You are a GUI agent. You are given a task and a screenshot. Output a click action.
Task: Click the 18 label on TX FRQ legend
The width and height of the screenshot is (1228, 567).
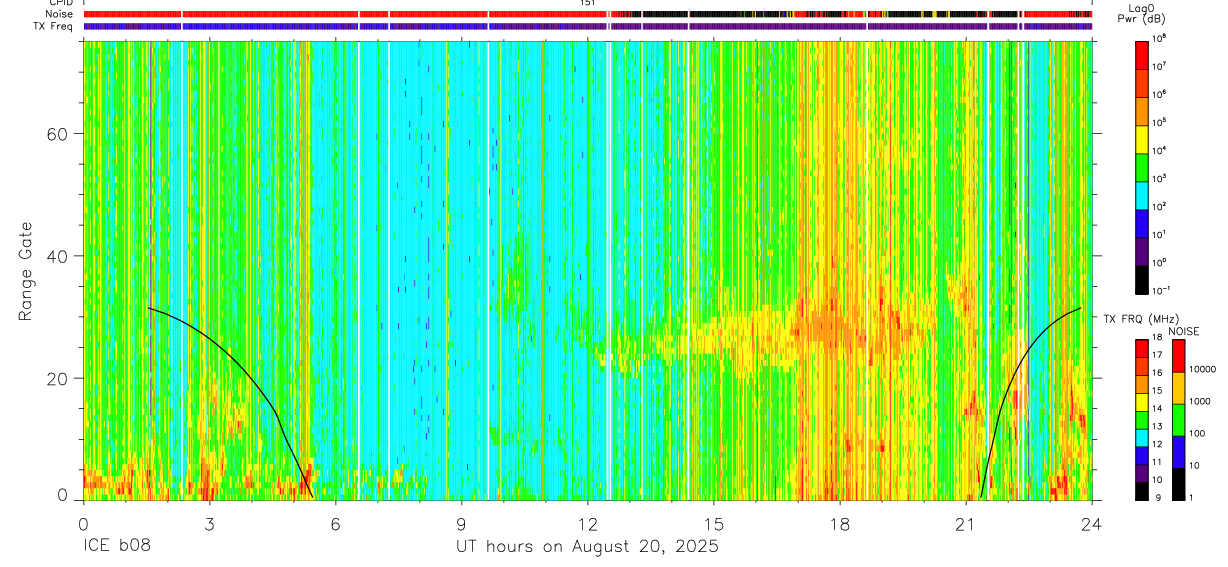[1158, 339]
